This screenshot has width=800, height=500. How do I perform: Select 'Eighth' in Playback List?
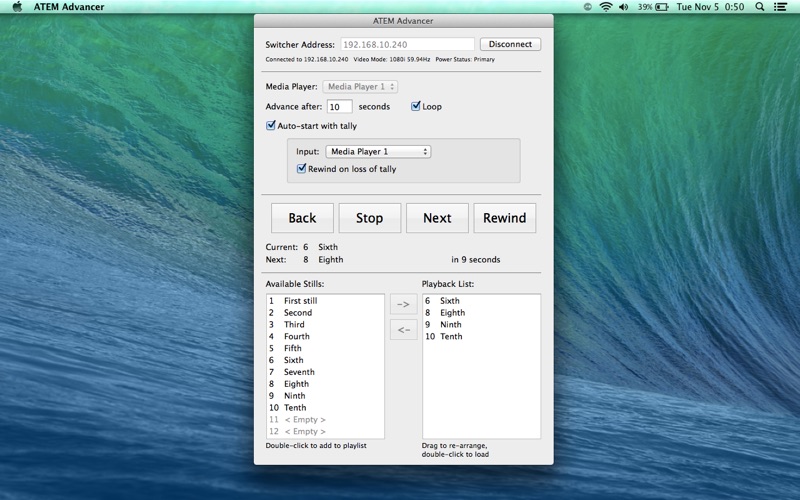coord(481,313)
